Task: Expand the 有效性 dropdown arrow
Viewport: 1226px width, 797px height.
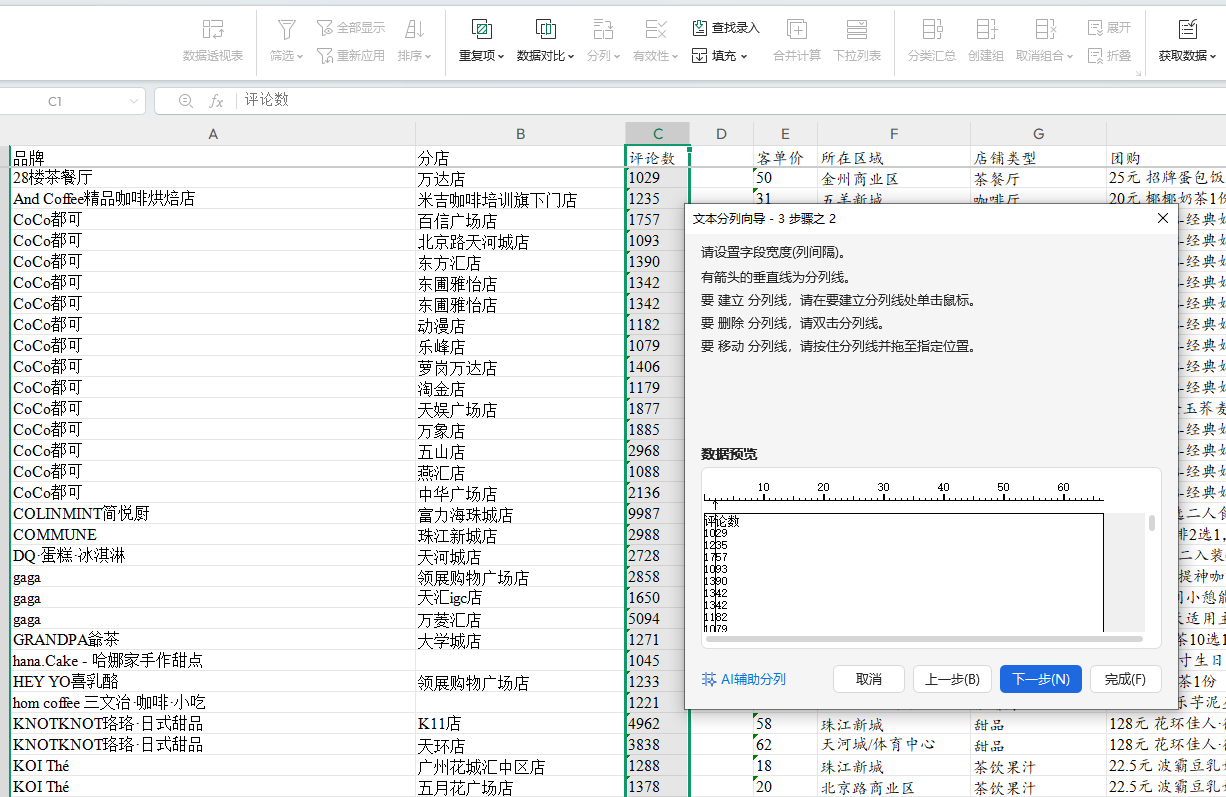Action: pyautogui.click(x=676, y=57)
